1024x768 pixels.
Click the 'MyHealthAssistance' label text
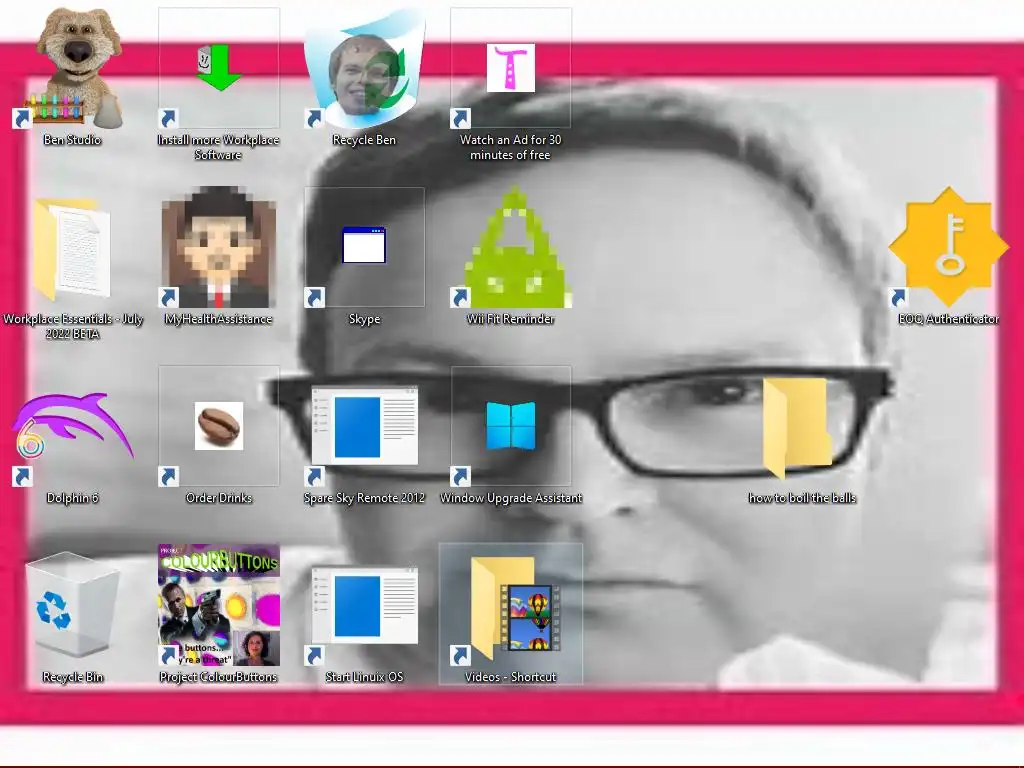[x=219, y=319]
